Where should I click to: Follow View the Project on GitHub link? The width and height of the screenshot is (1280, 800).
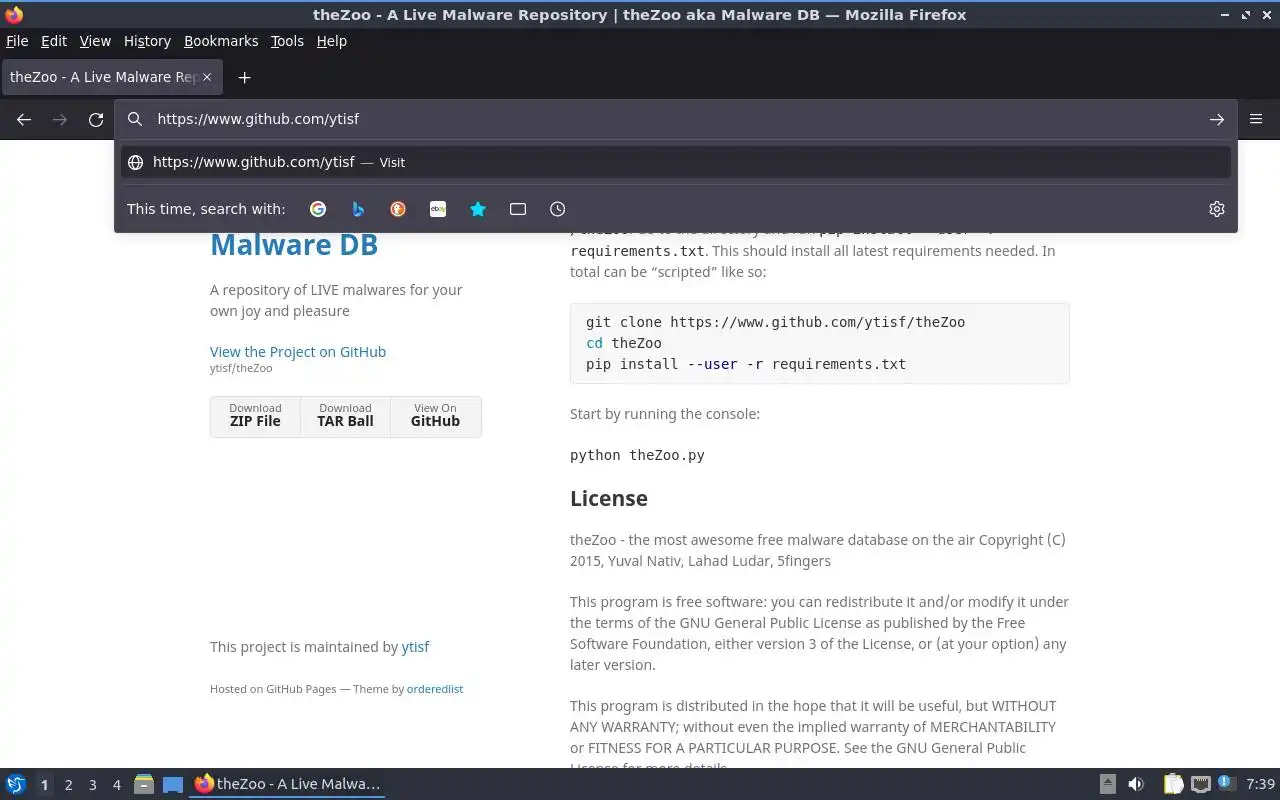pyautogui.click(x=298, y=351)
